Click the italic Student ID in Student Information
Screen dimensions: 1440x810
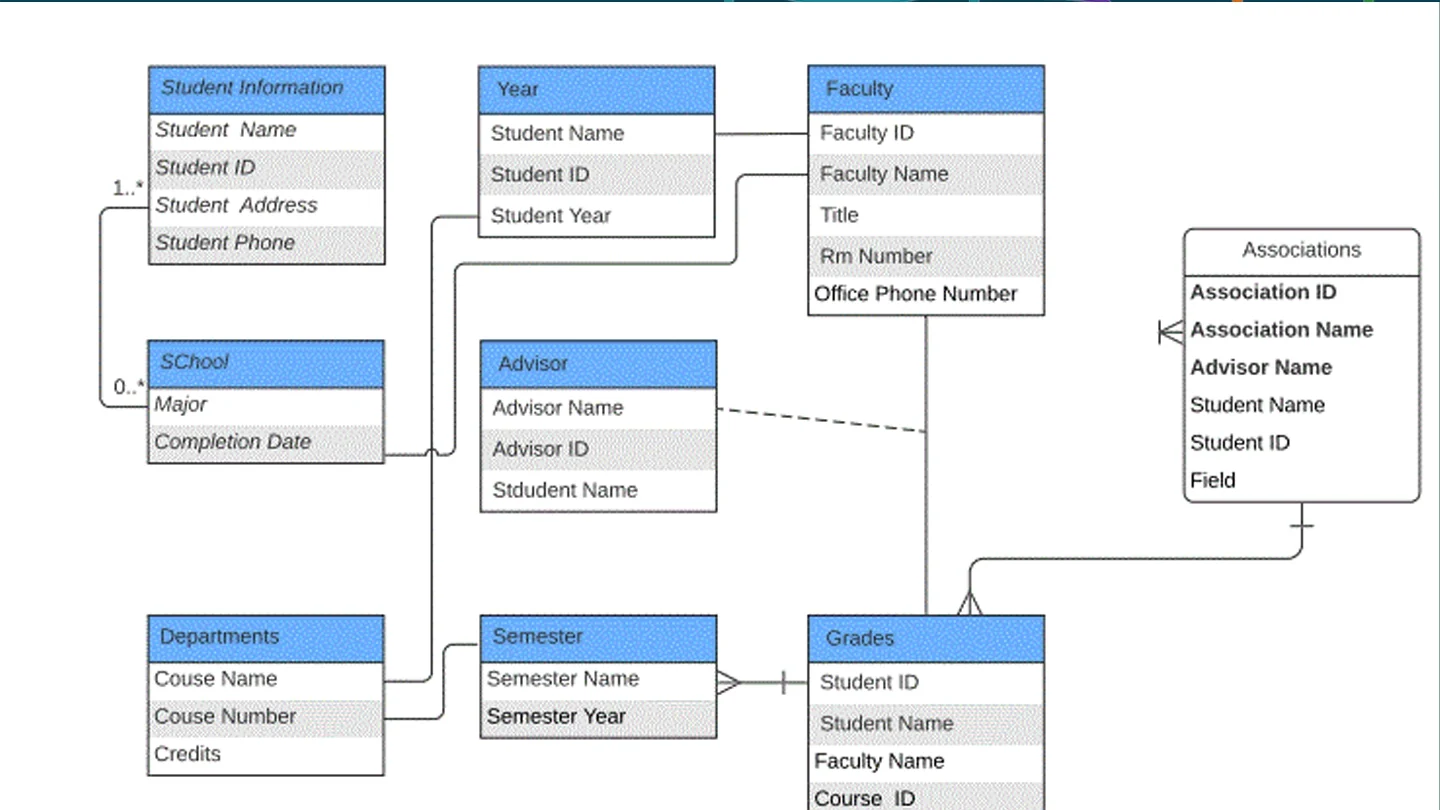pyautogui.click(x=266, y=168)
